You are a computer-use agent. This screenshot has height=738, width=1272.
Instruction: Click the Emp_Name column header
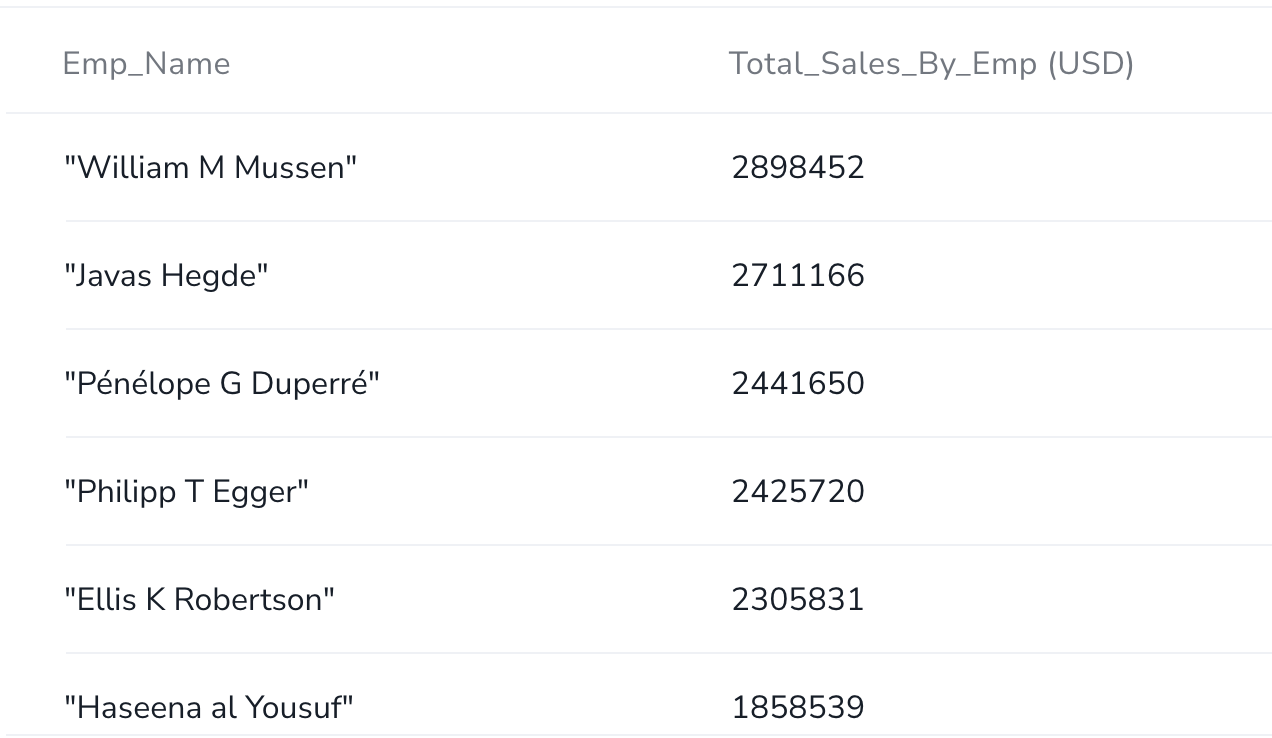pyautogui.click(x=146, y=64)
